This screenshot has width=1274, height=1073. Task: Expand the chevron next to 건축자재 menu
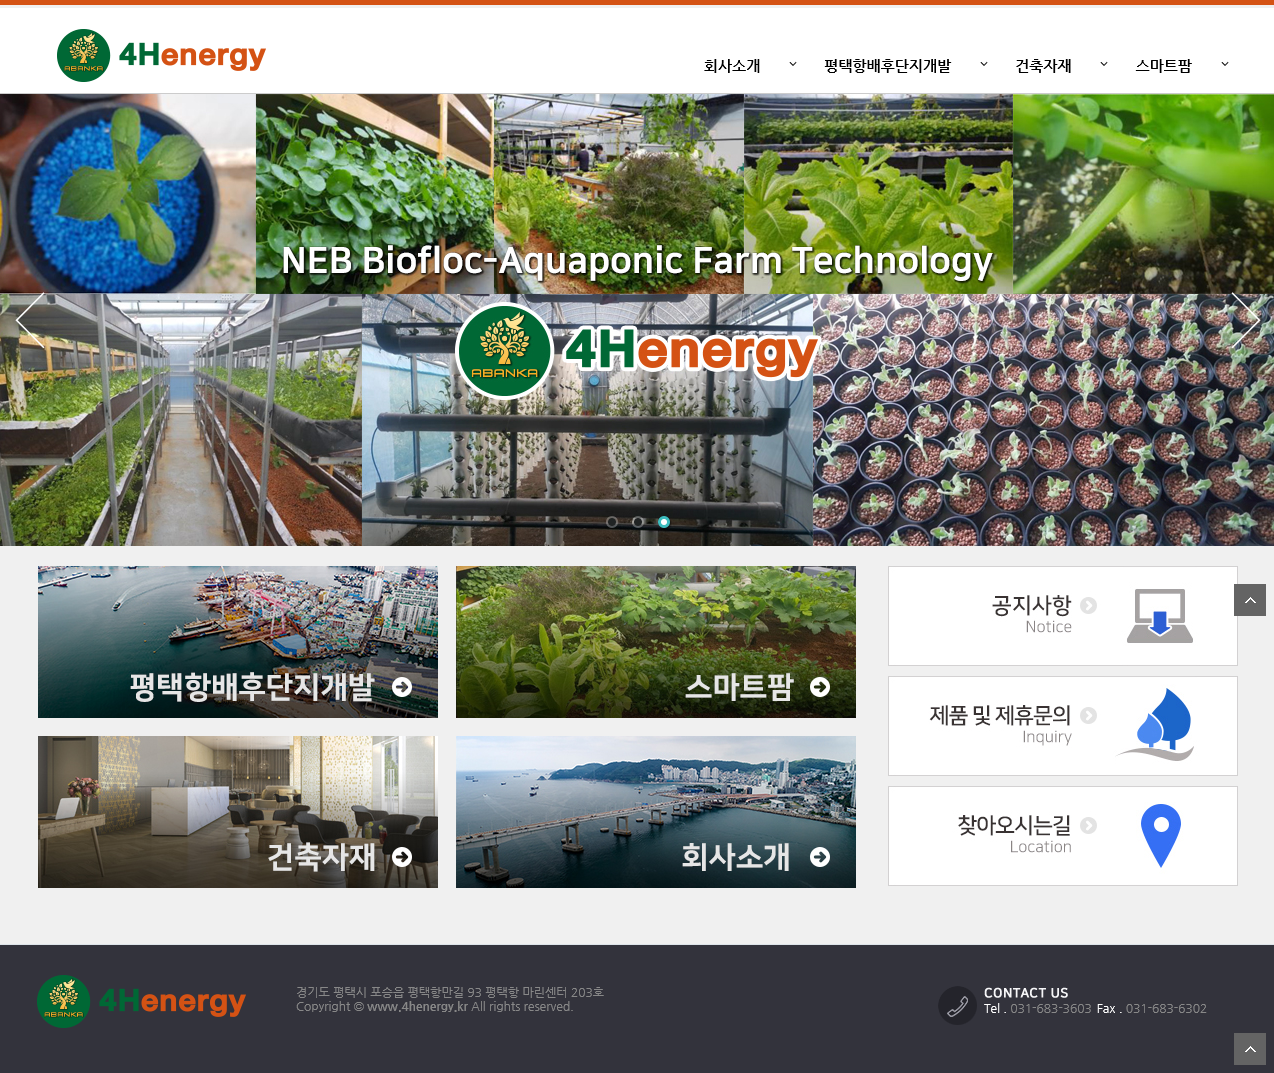tap(1104, 65)
